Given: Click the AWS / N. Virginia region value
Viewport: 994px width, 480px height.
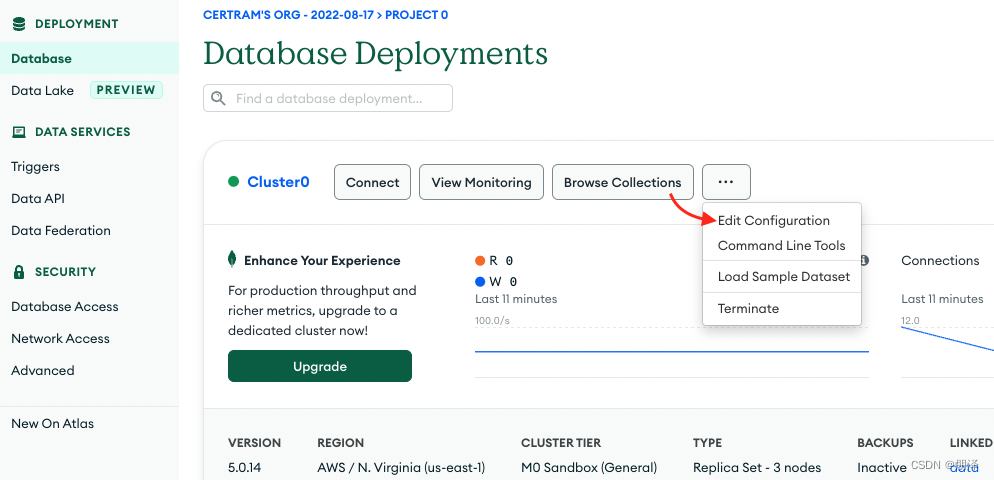Looking at the screenshot, I should tap(401, 468).
